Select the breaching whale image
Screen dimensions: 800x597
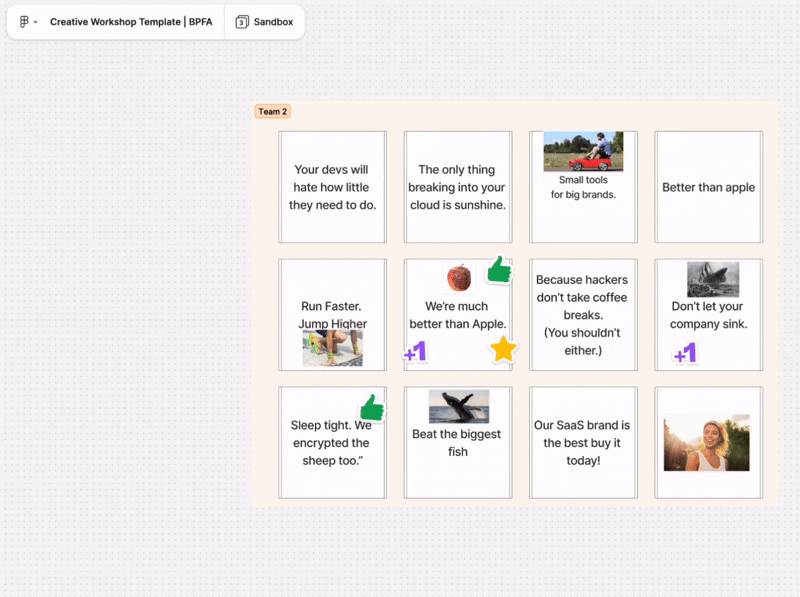(x=459, y=407)
